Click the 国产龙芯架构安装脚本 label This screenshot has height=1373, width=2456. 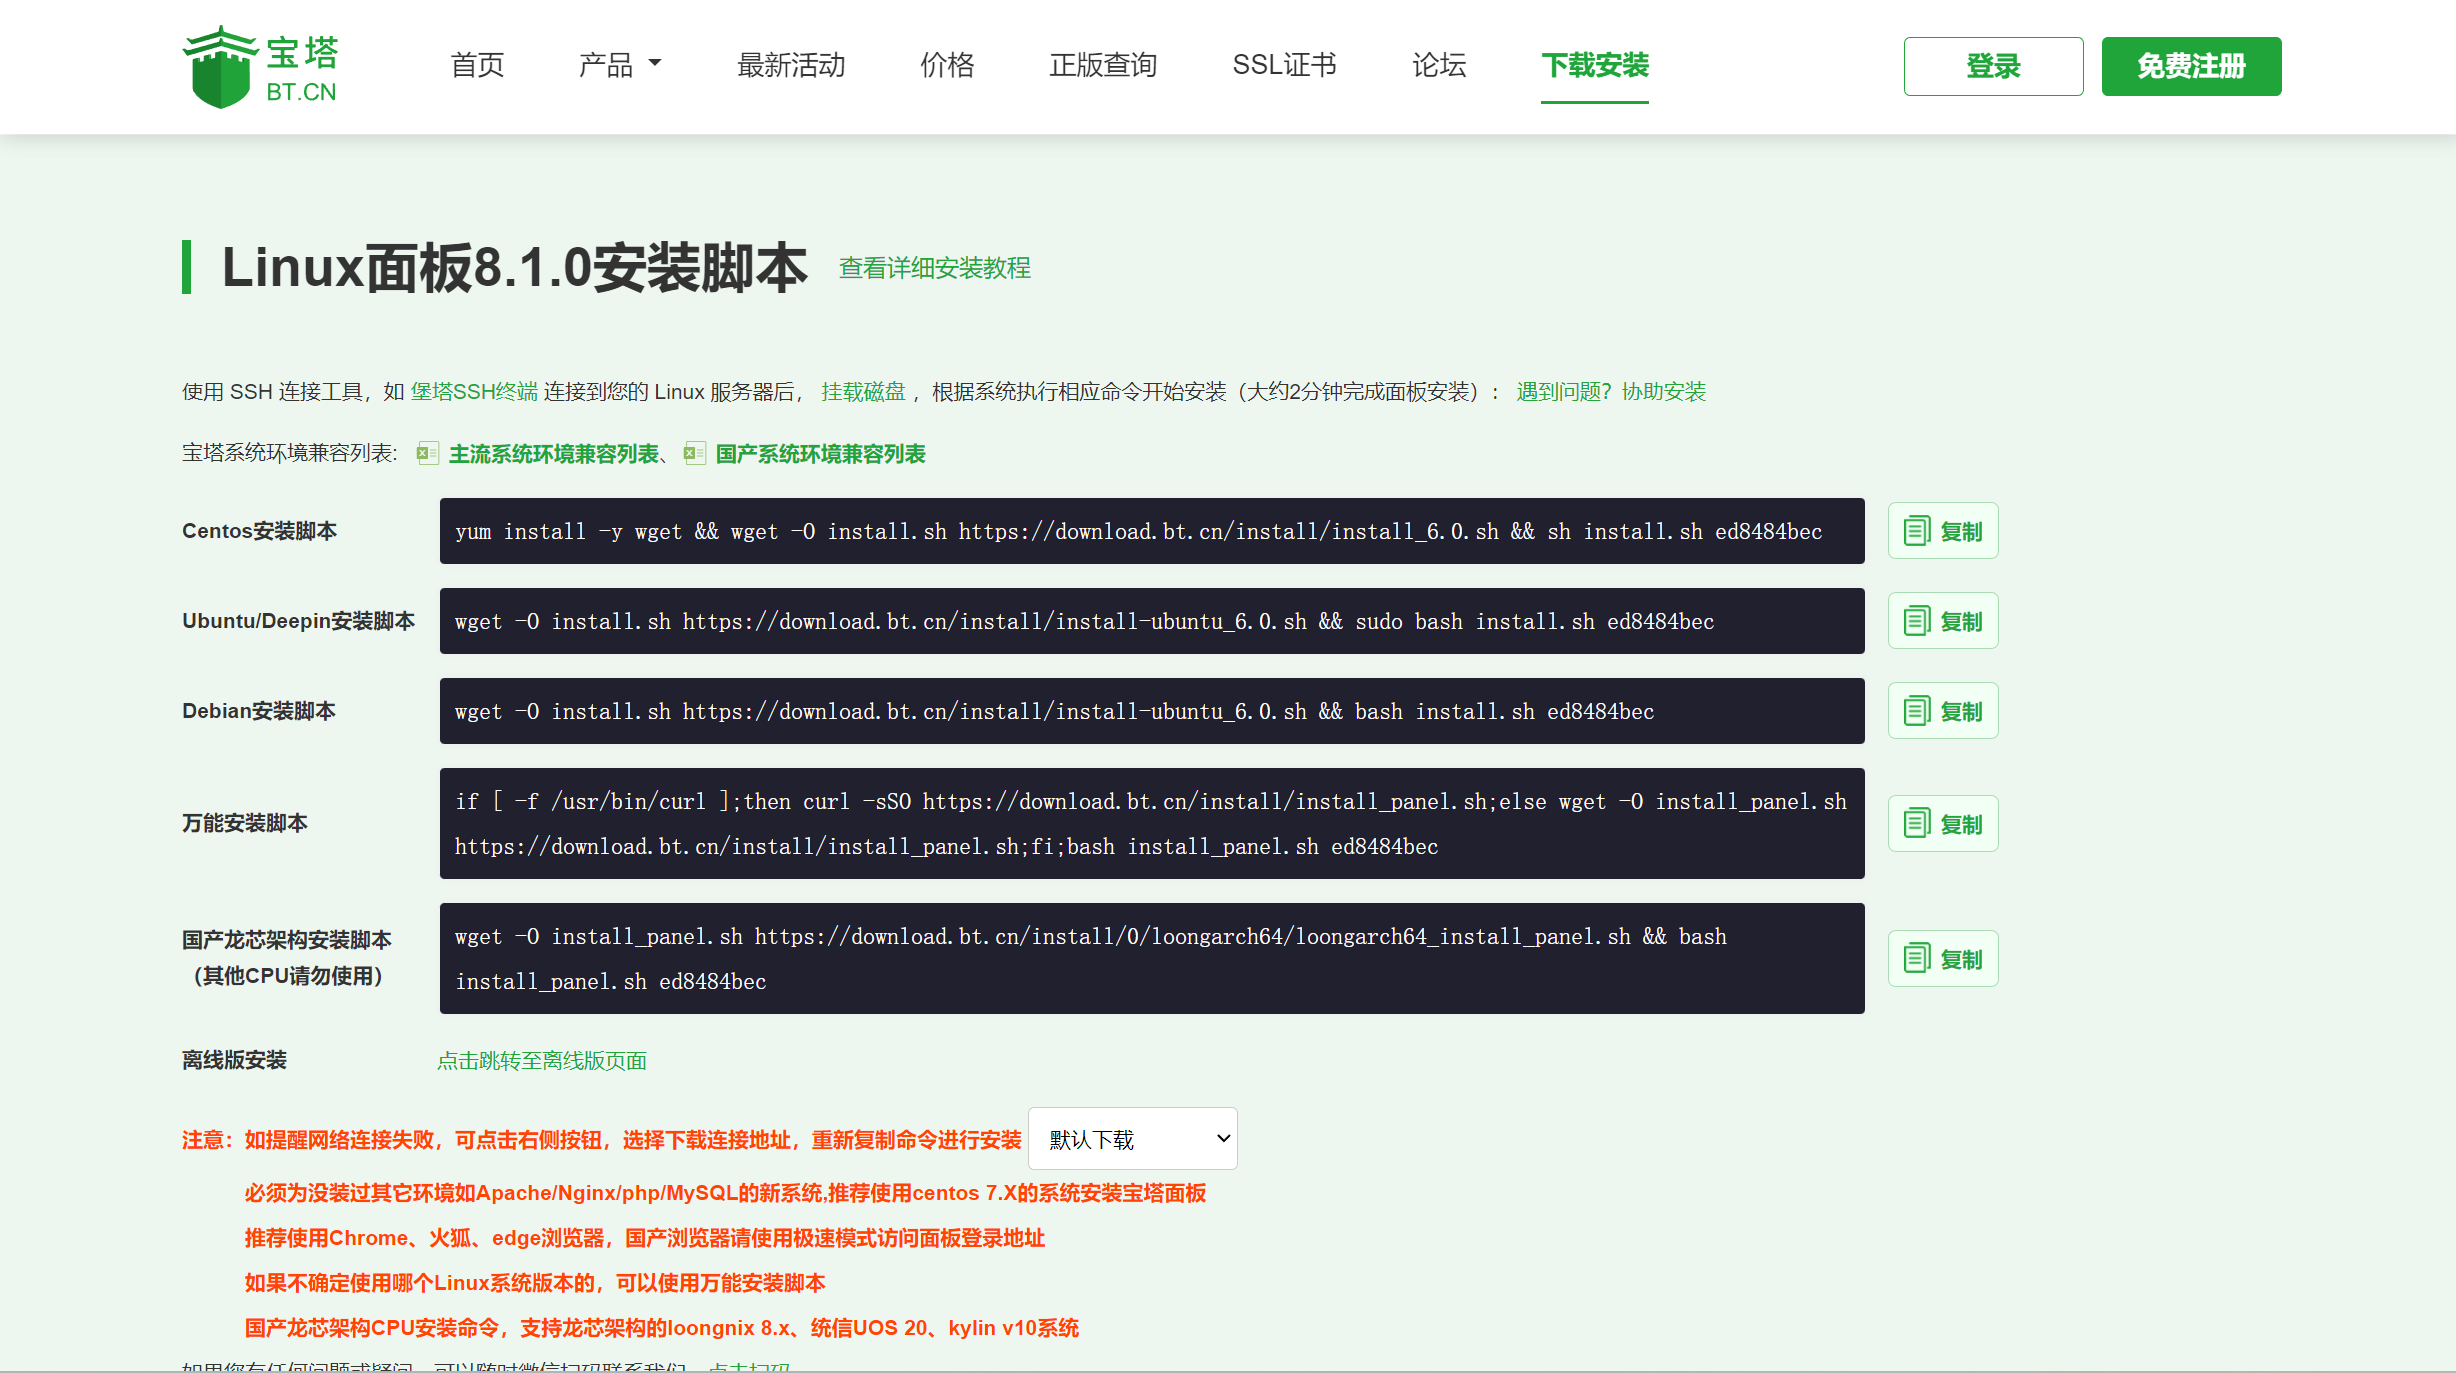point(287,958)
